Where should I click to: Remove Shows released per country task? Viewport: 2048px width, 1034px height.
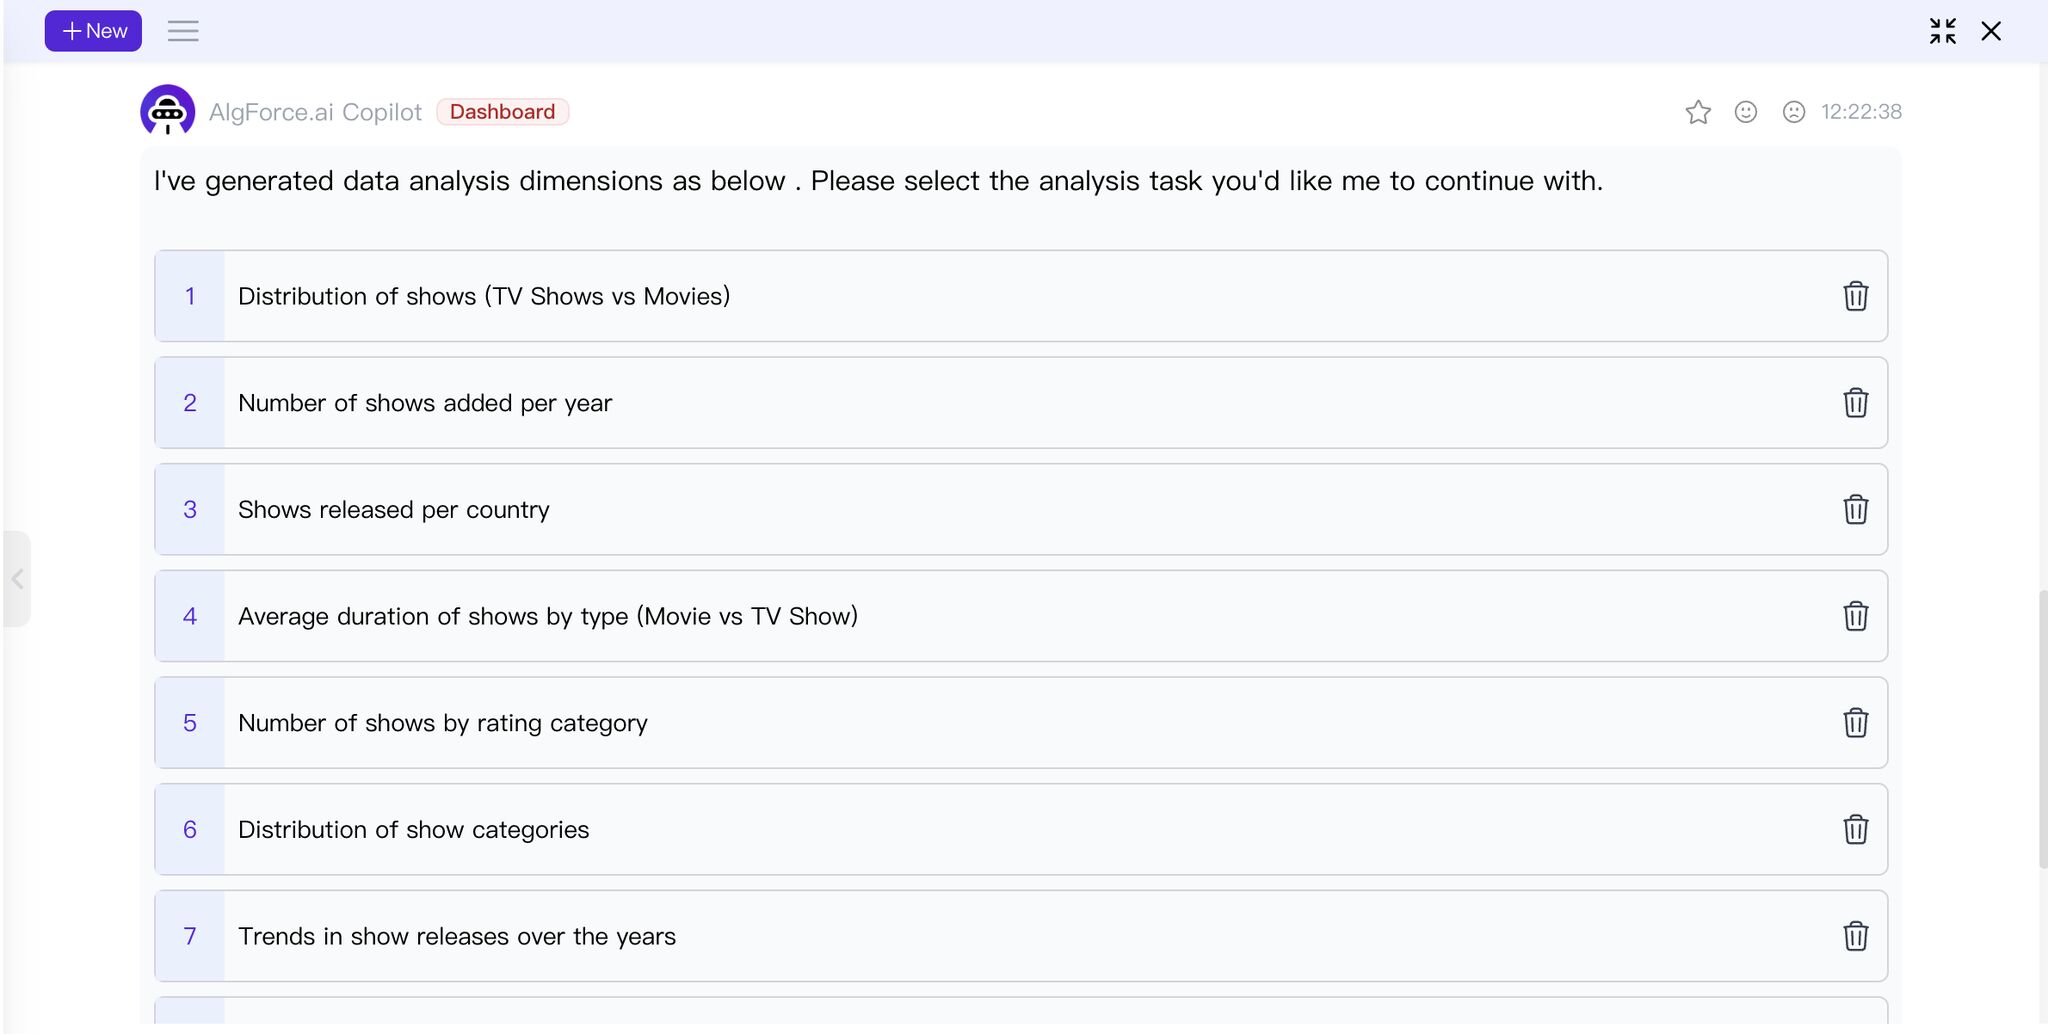coord(1856,509)
